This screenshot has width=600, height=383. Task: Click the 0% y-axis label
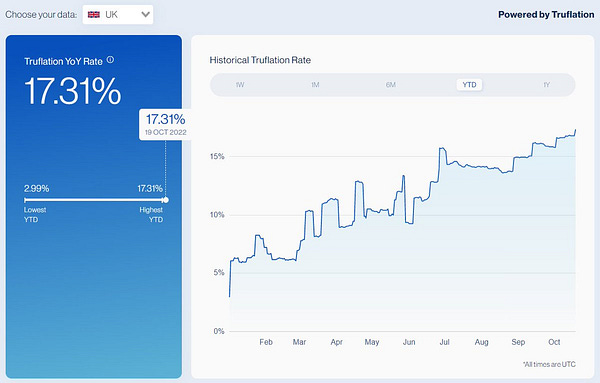point(218,331)
